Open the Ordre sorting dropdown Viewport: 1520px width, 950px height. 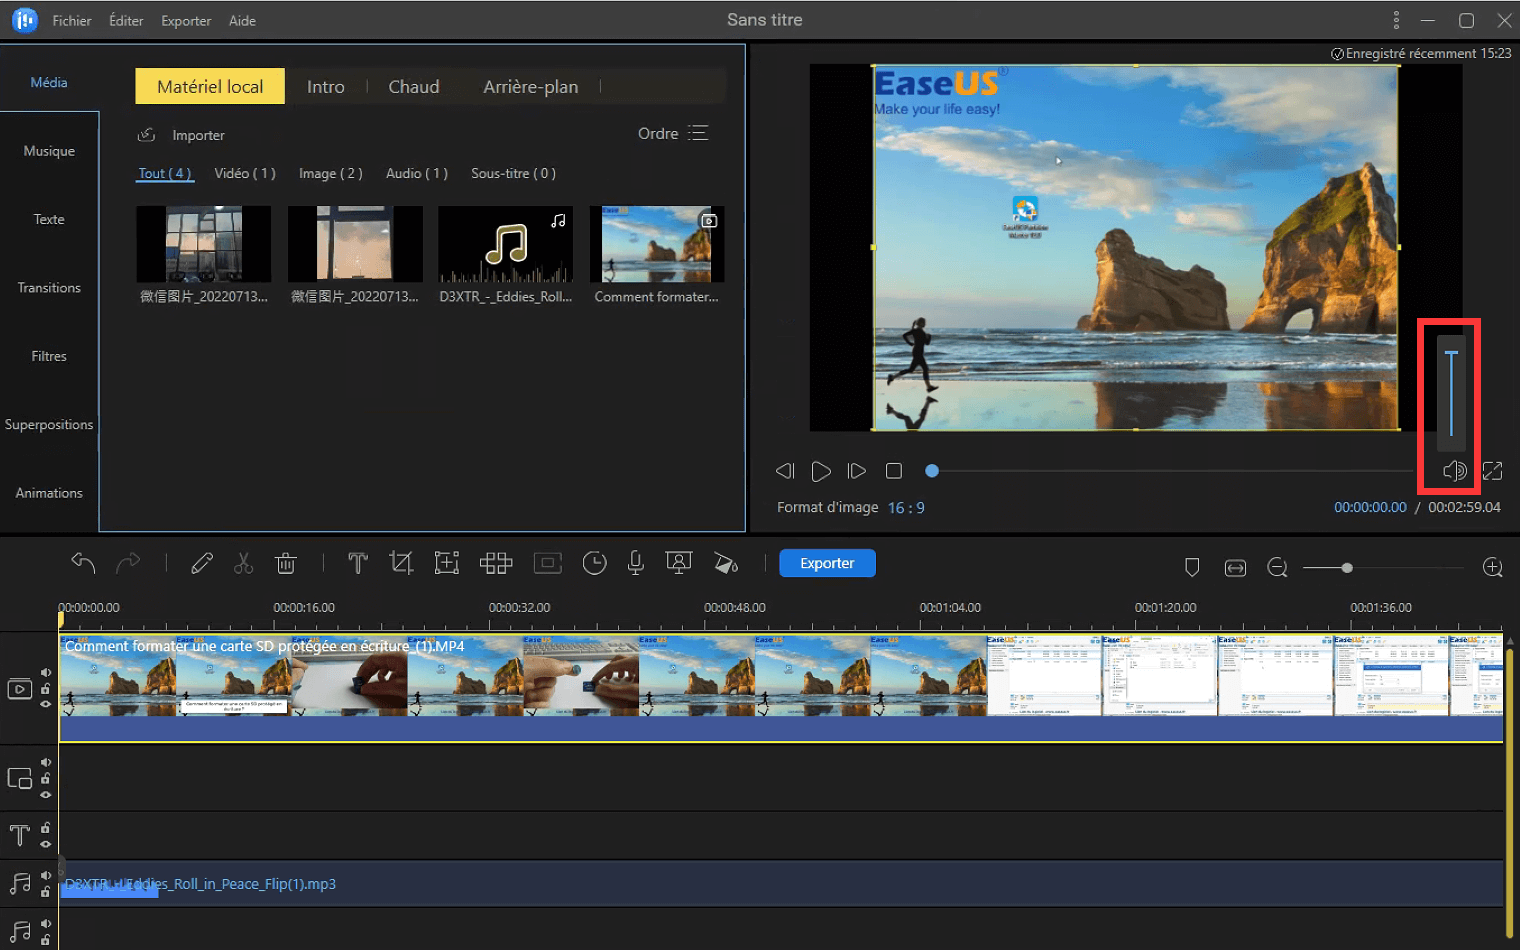(672, 133)
